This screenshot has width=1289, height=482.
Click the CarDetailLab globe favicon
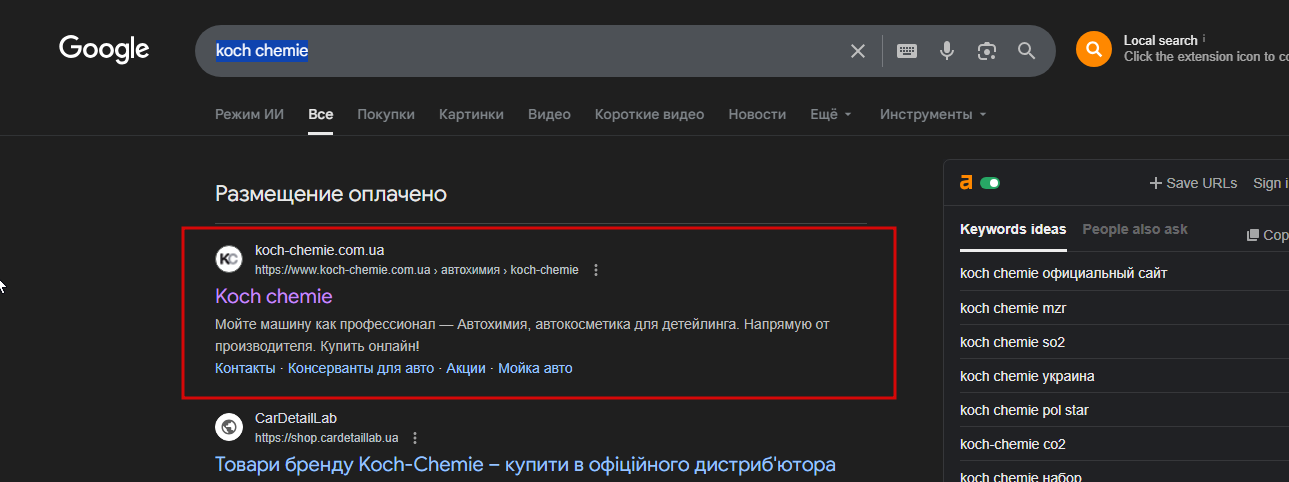click(229, 427)
